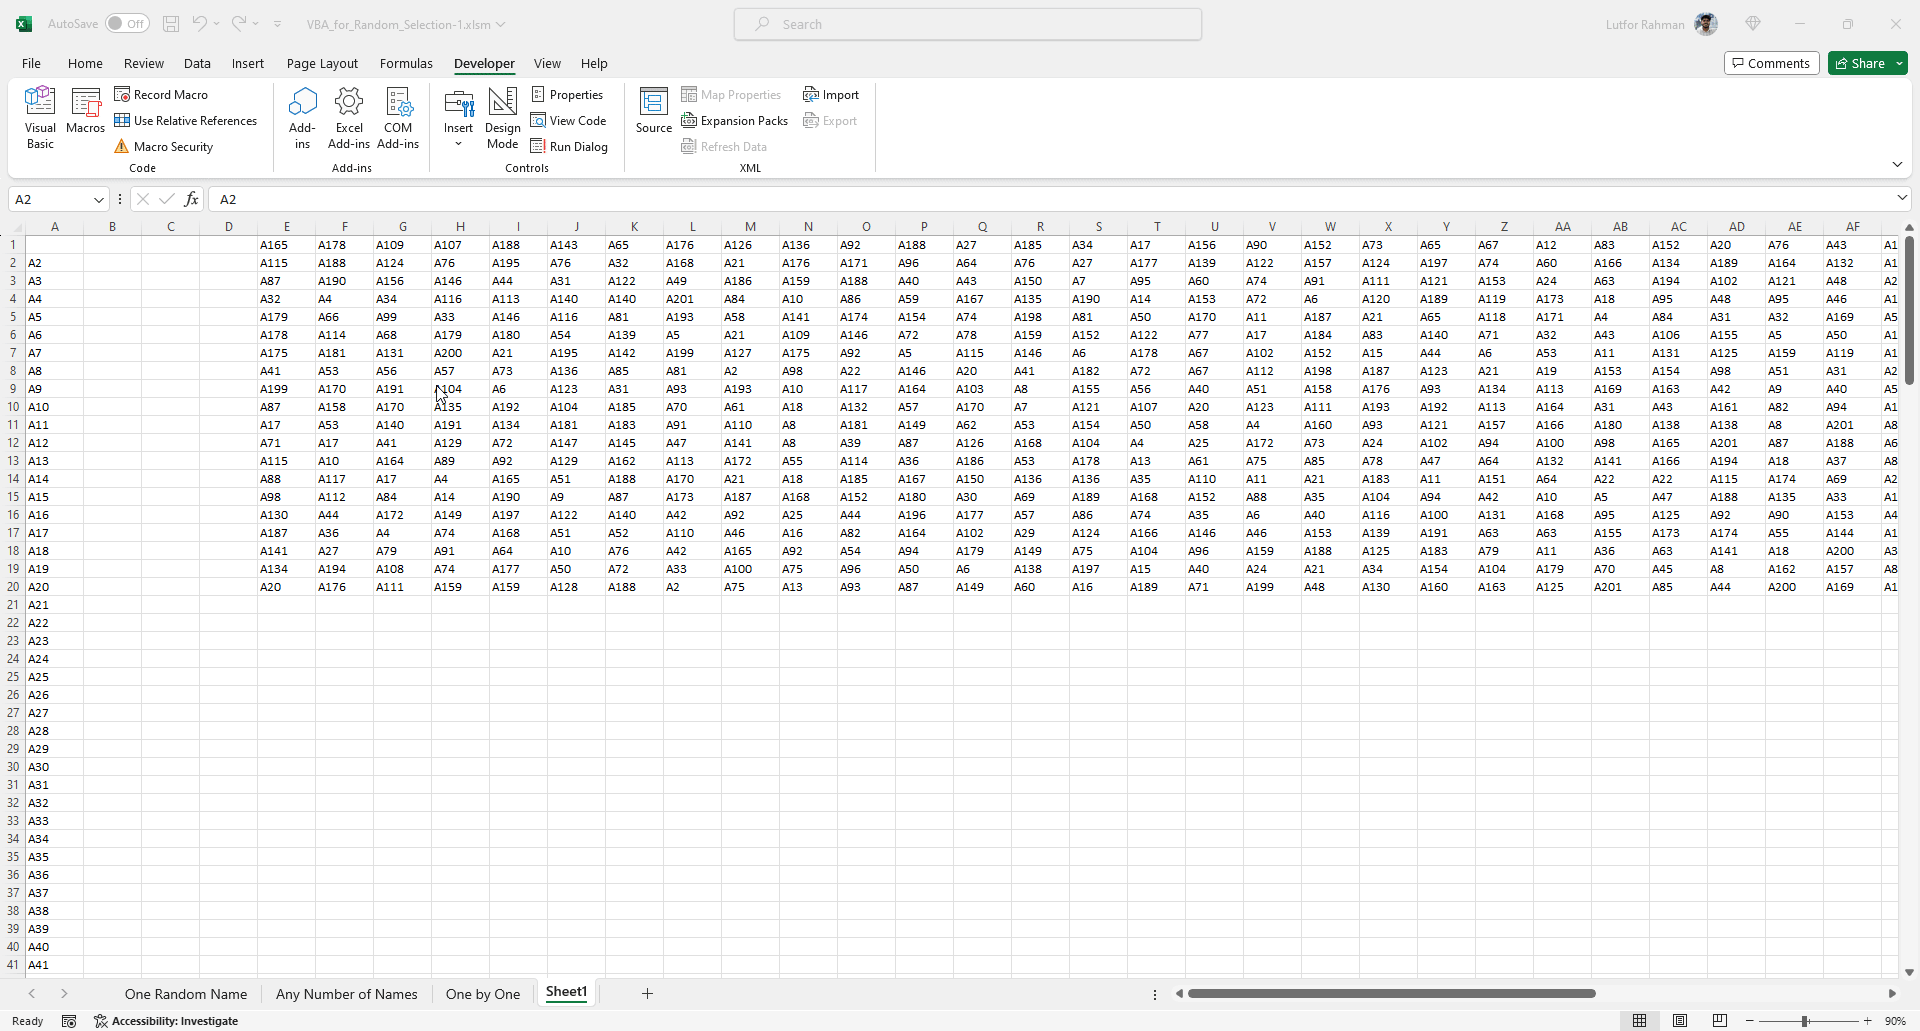Open the Lutfor Rahman account picture
This screenshot has width=1920, height=1031.
pyautogui.click(x=1706, y=24)
